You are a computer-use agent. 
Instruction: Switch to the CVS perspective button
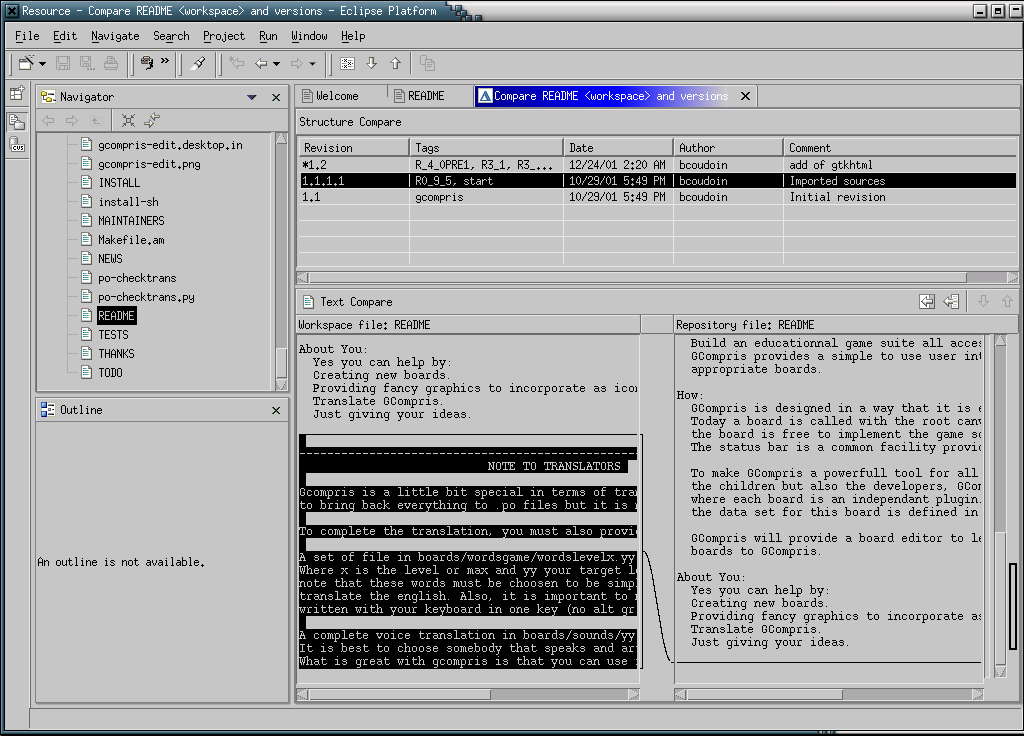(x=17, y=144)
